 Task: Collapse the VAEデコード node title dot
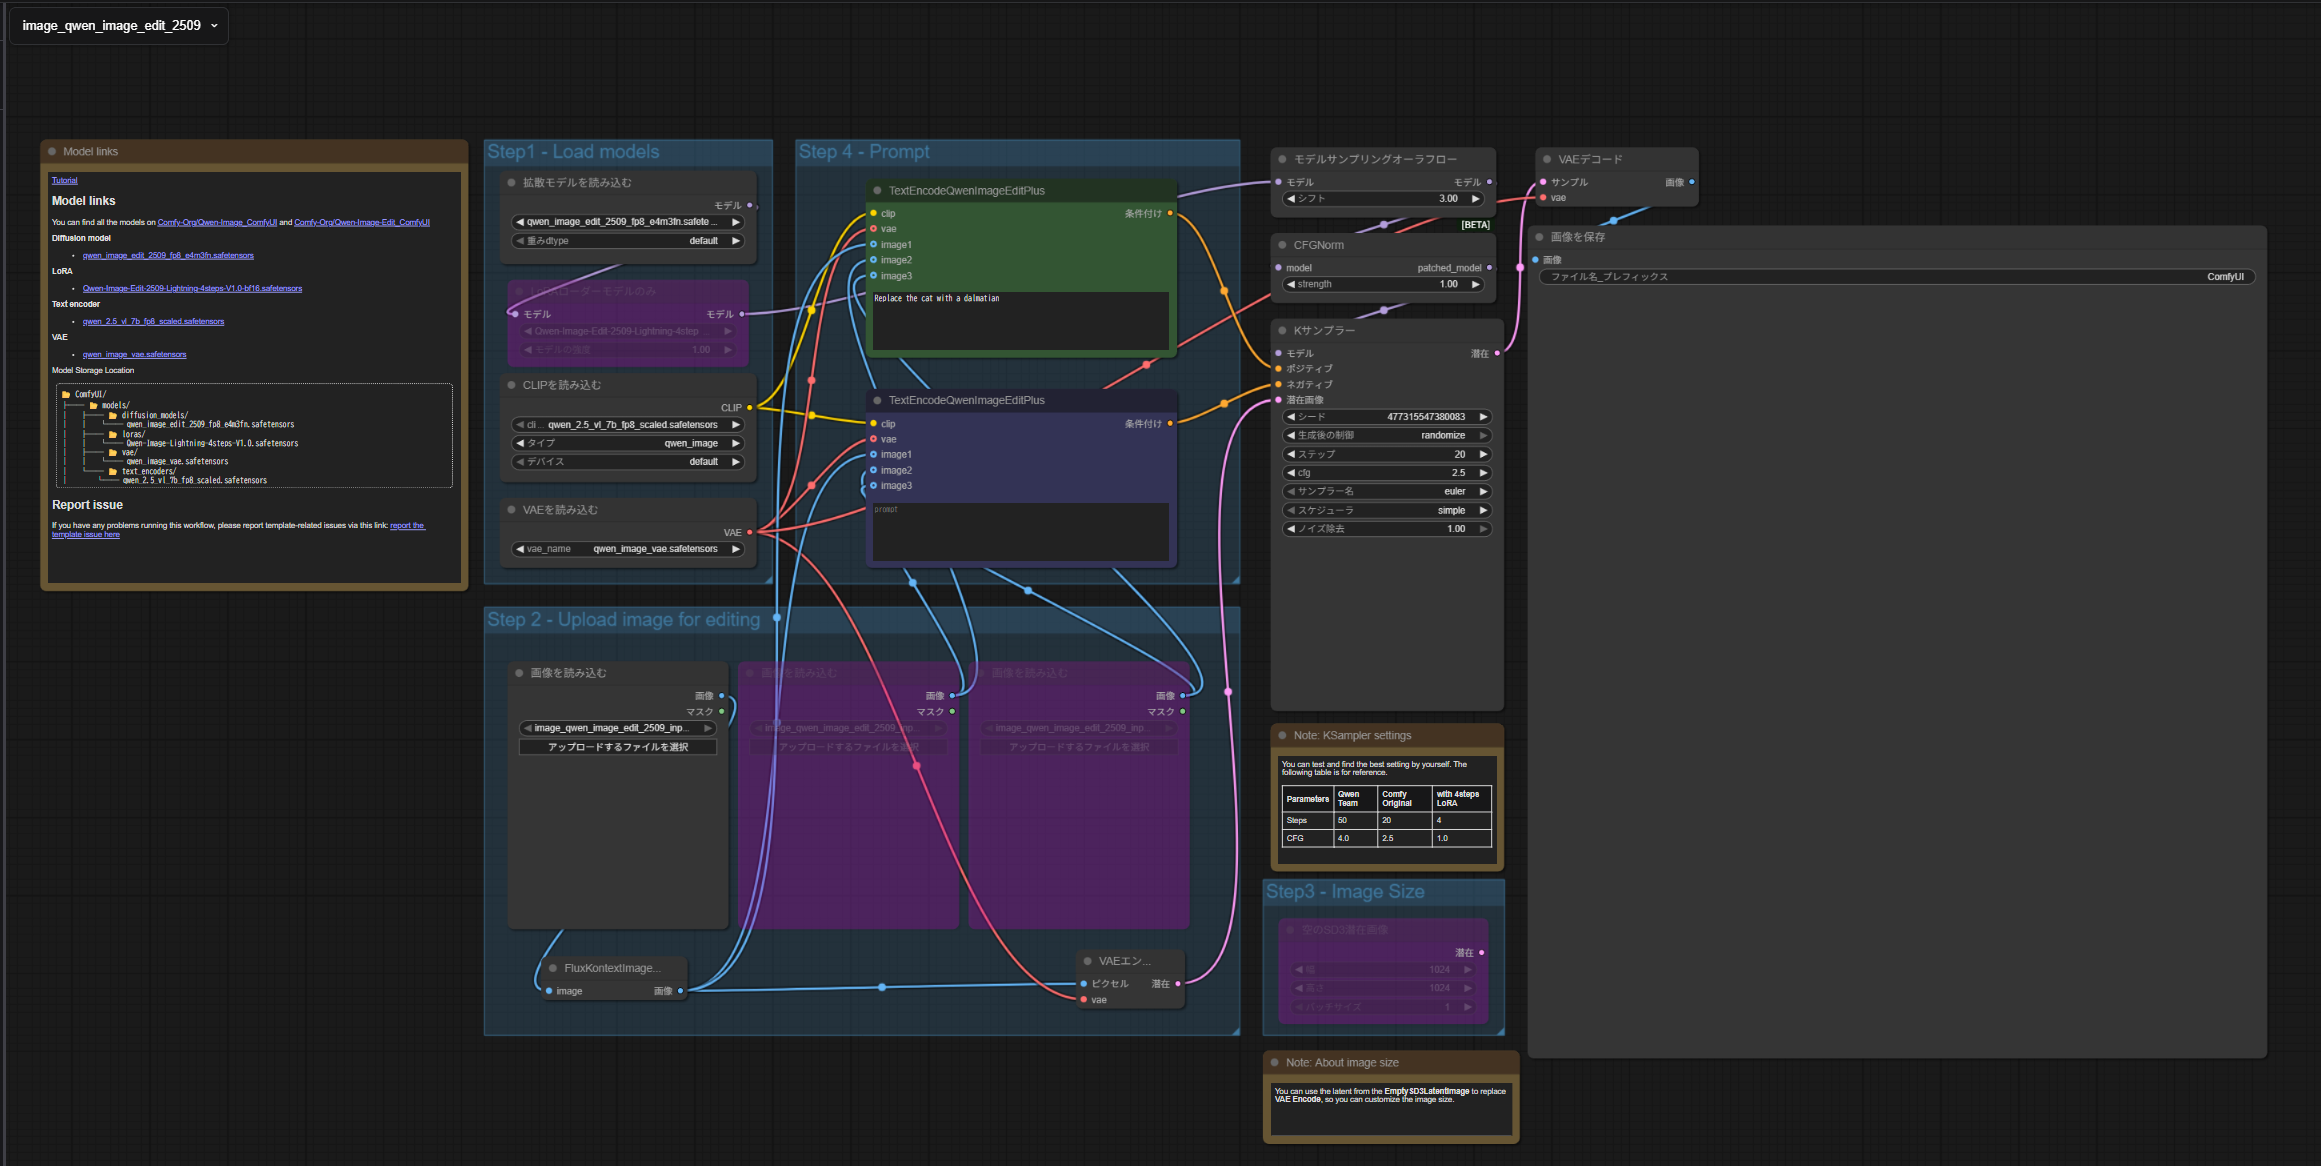(1547, 159)
